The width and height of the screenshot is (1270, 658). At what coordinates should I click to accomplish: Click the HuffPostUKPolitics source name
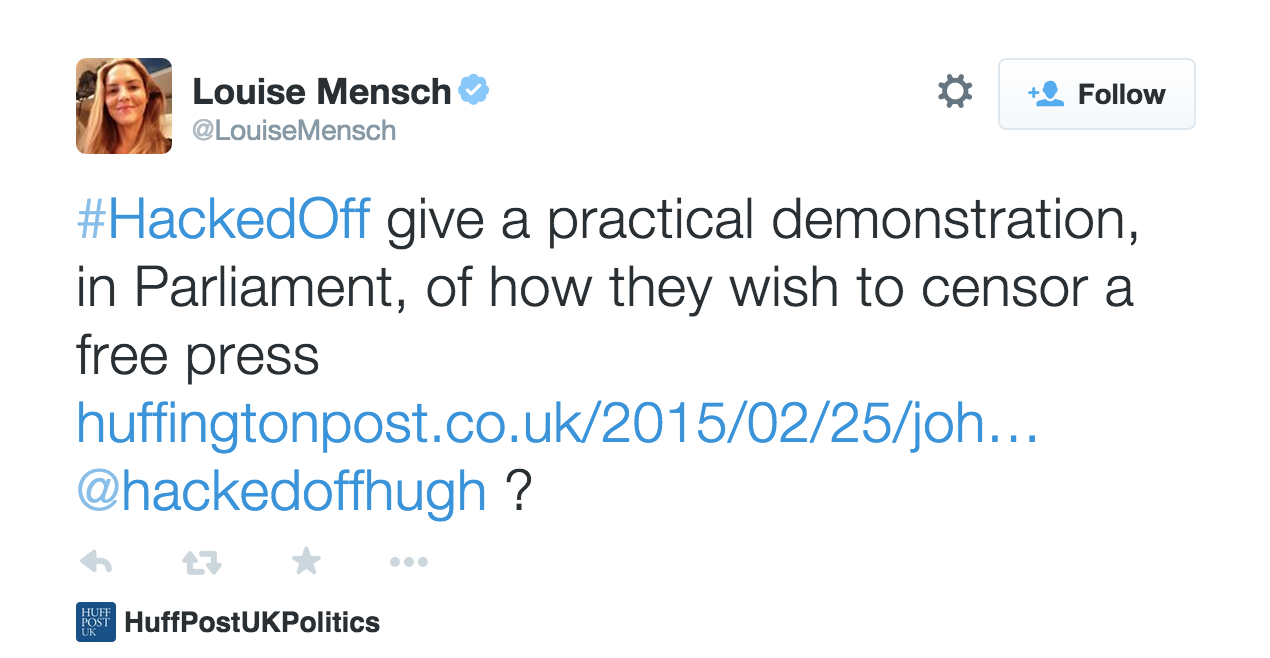[252, 622]
